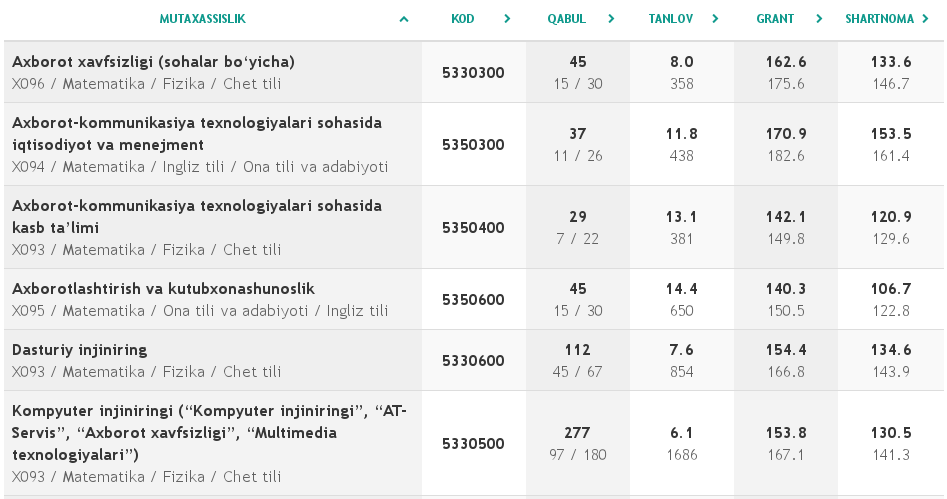Click the up chevron beside MUTAXASSISLIK

(x=404, y=19)
